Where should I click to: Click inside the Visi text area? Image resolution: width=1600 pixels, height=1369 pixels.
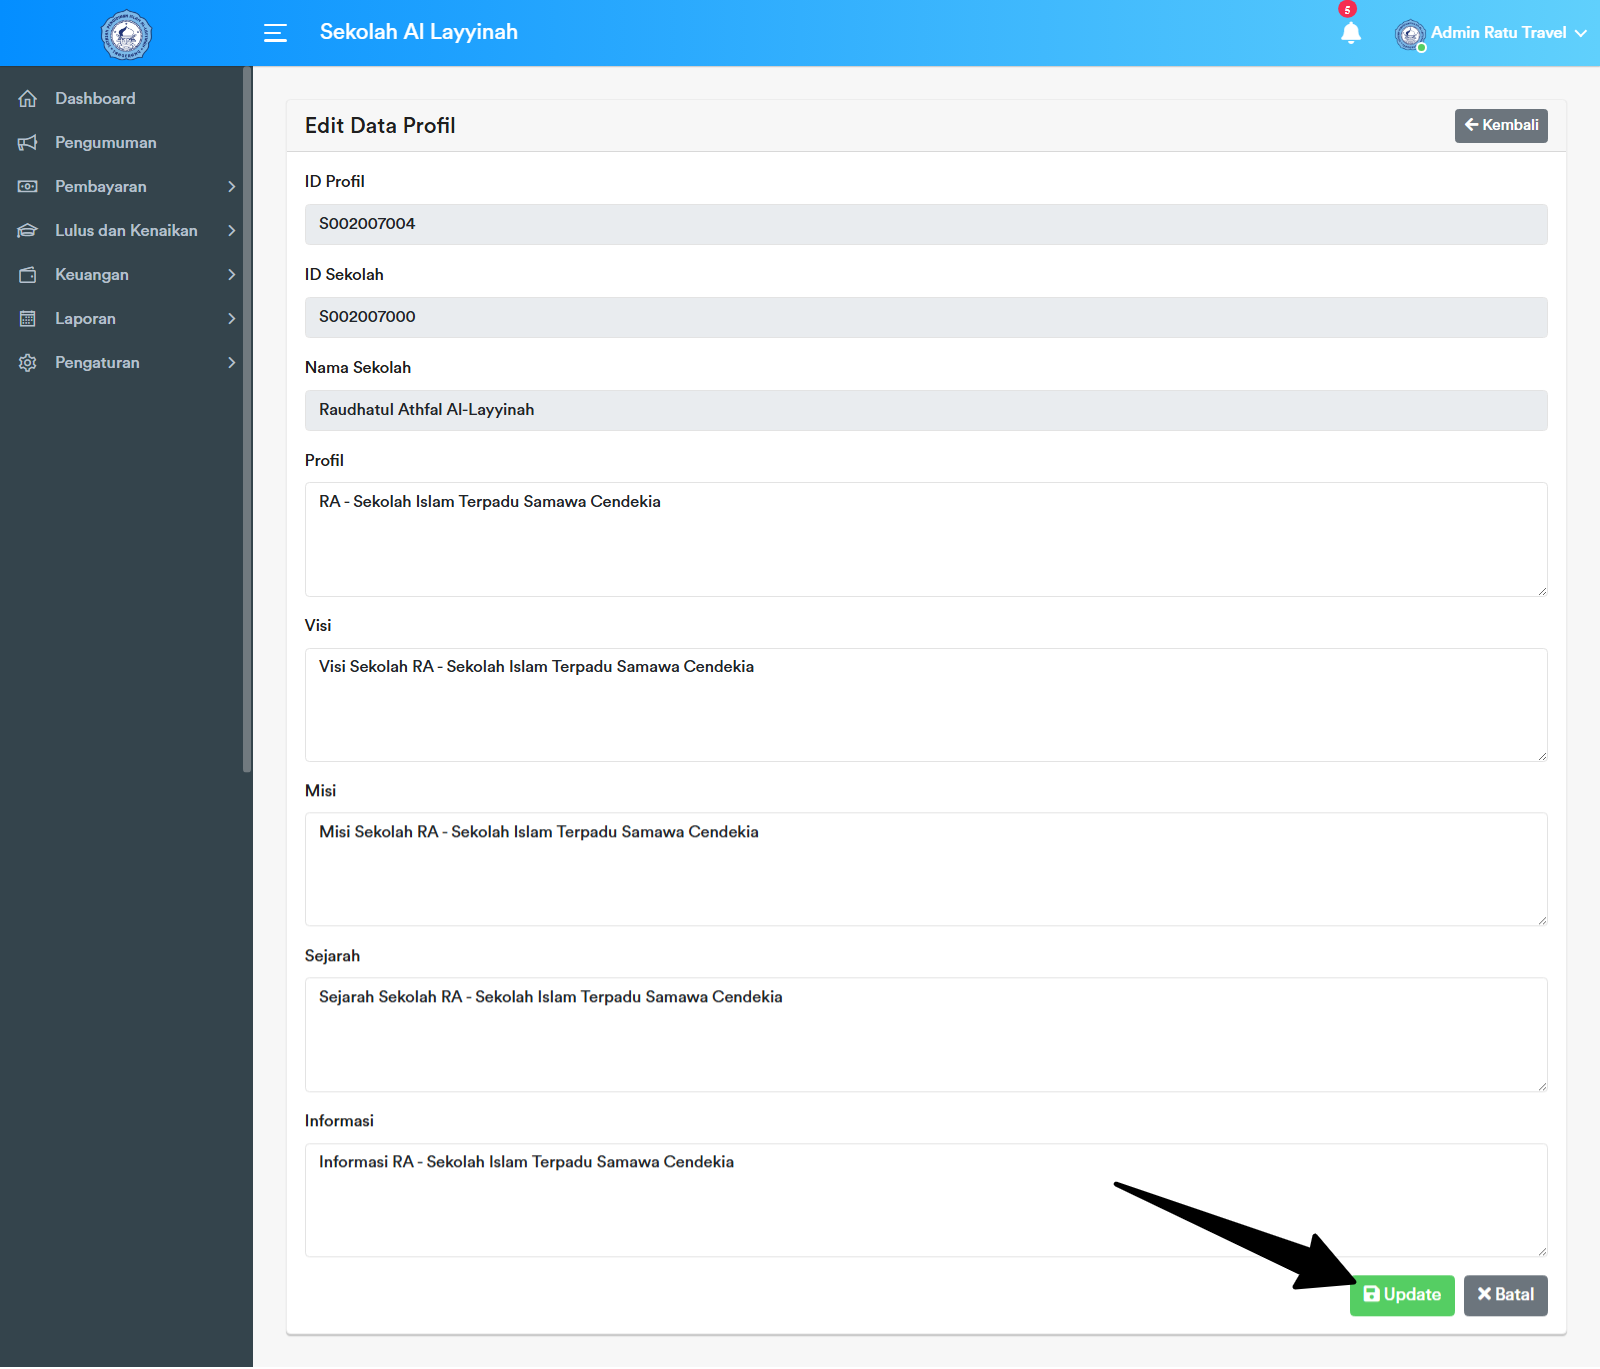pos(925,705)
